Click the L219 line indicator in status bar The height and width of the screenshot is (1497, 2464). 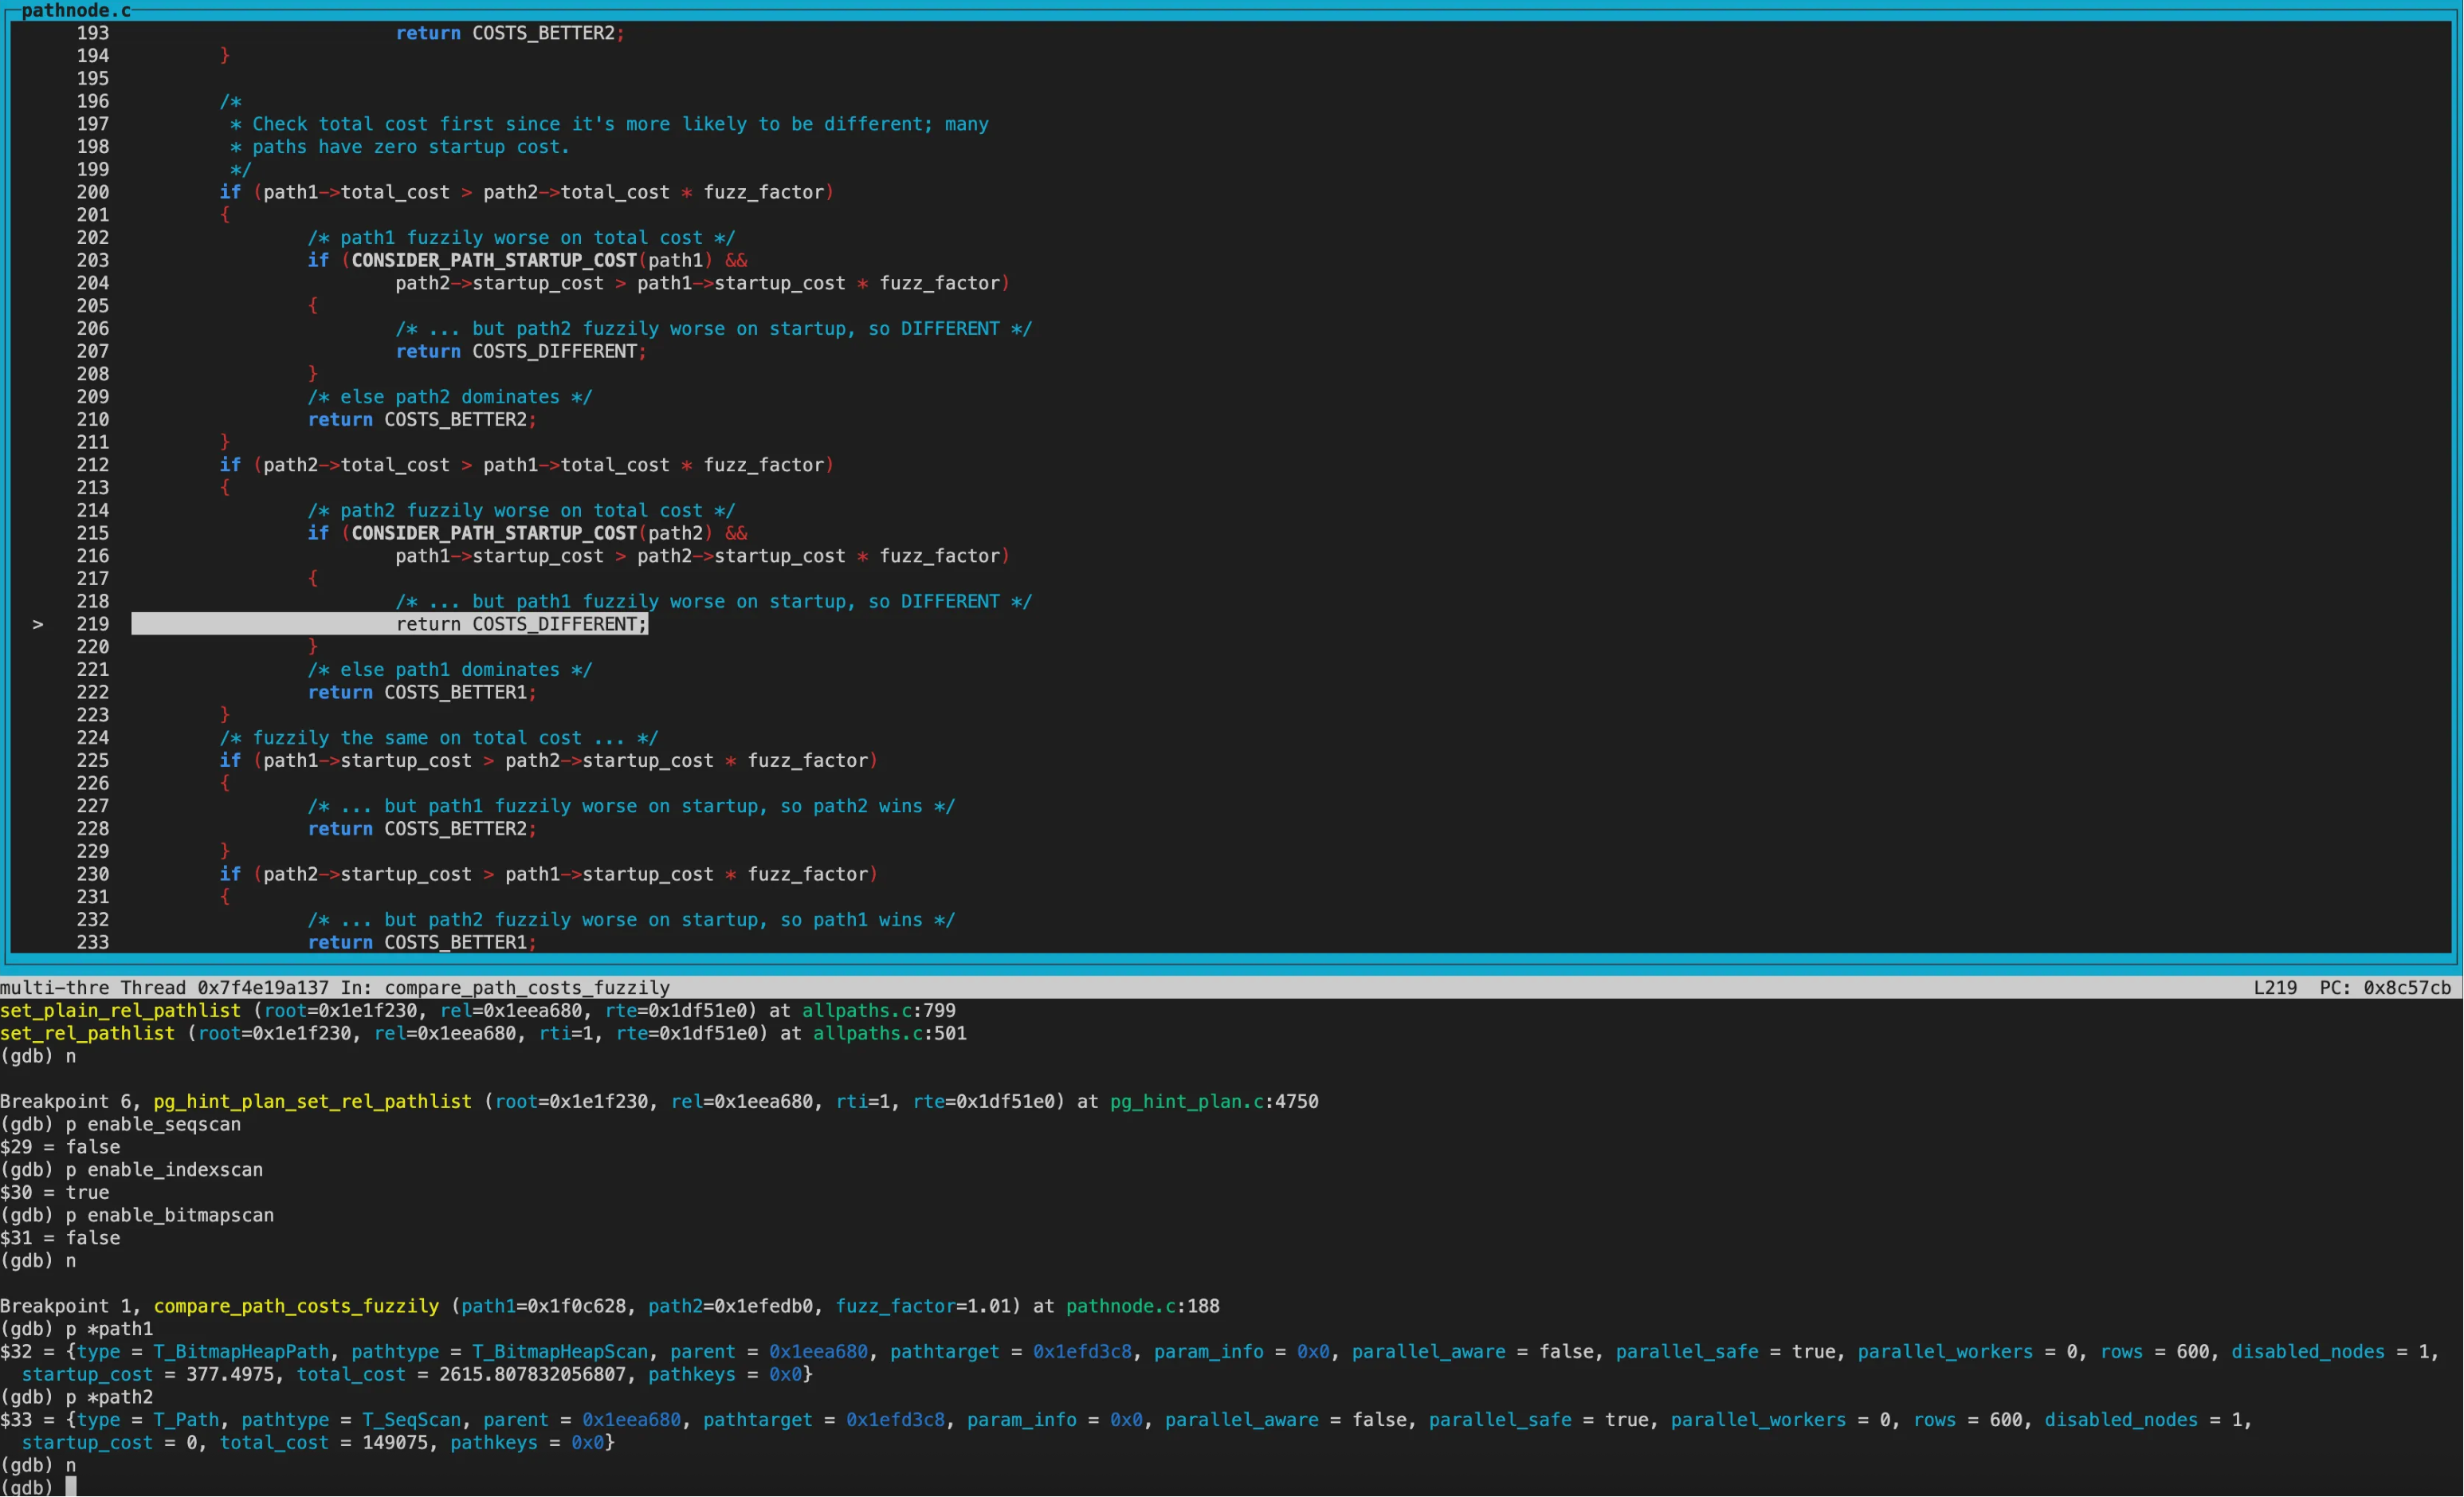(2275, 988)
